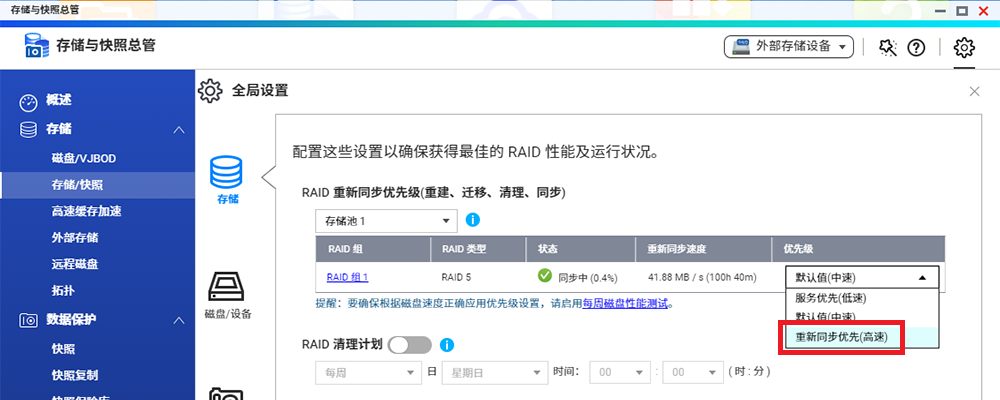Select 服务优先(低速) priority option
The image size is (1000, 400).
coord(862,297)
